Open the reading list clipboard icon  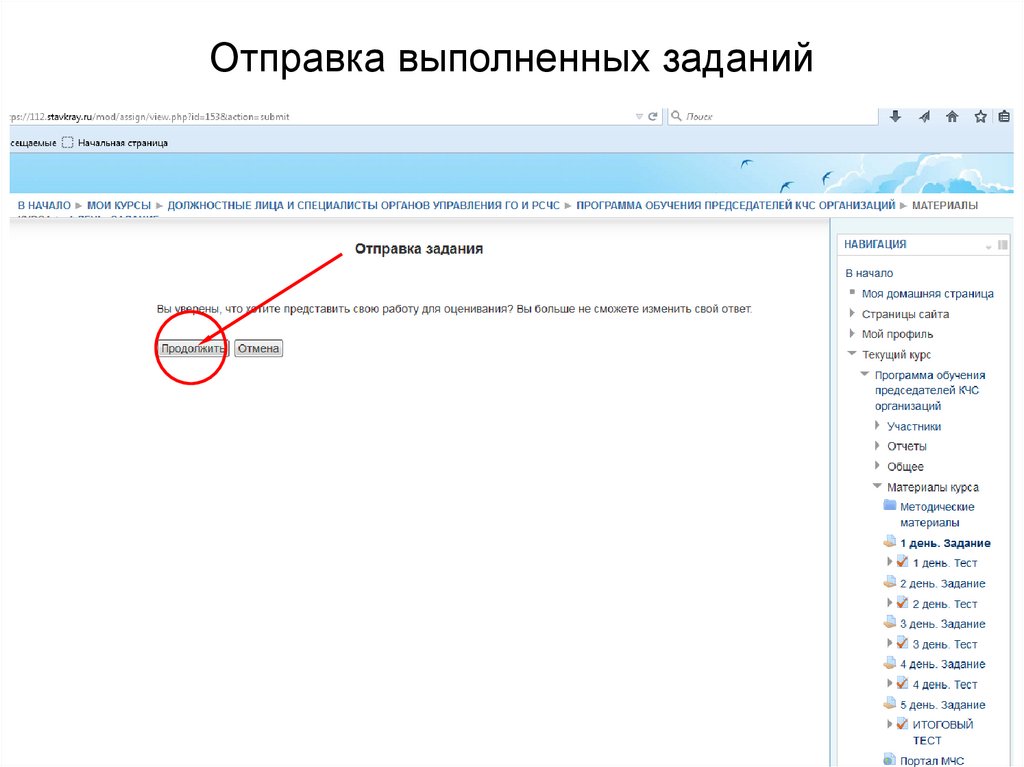[x=1005, y=117]
